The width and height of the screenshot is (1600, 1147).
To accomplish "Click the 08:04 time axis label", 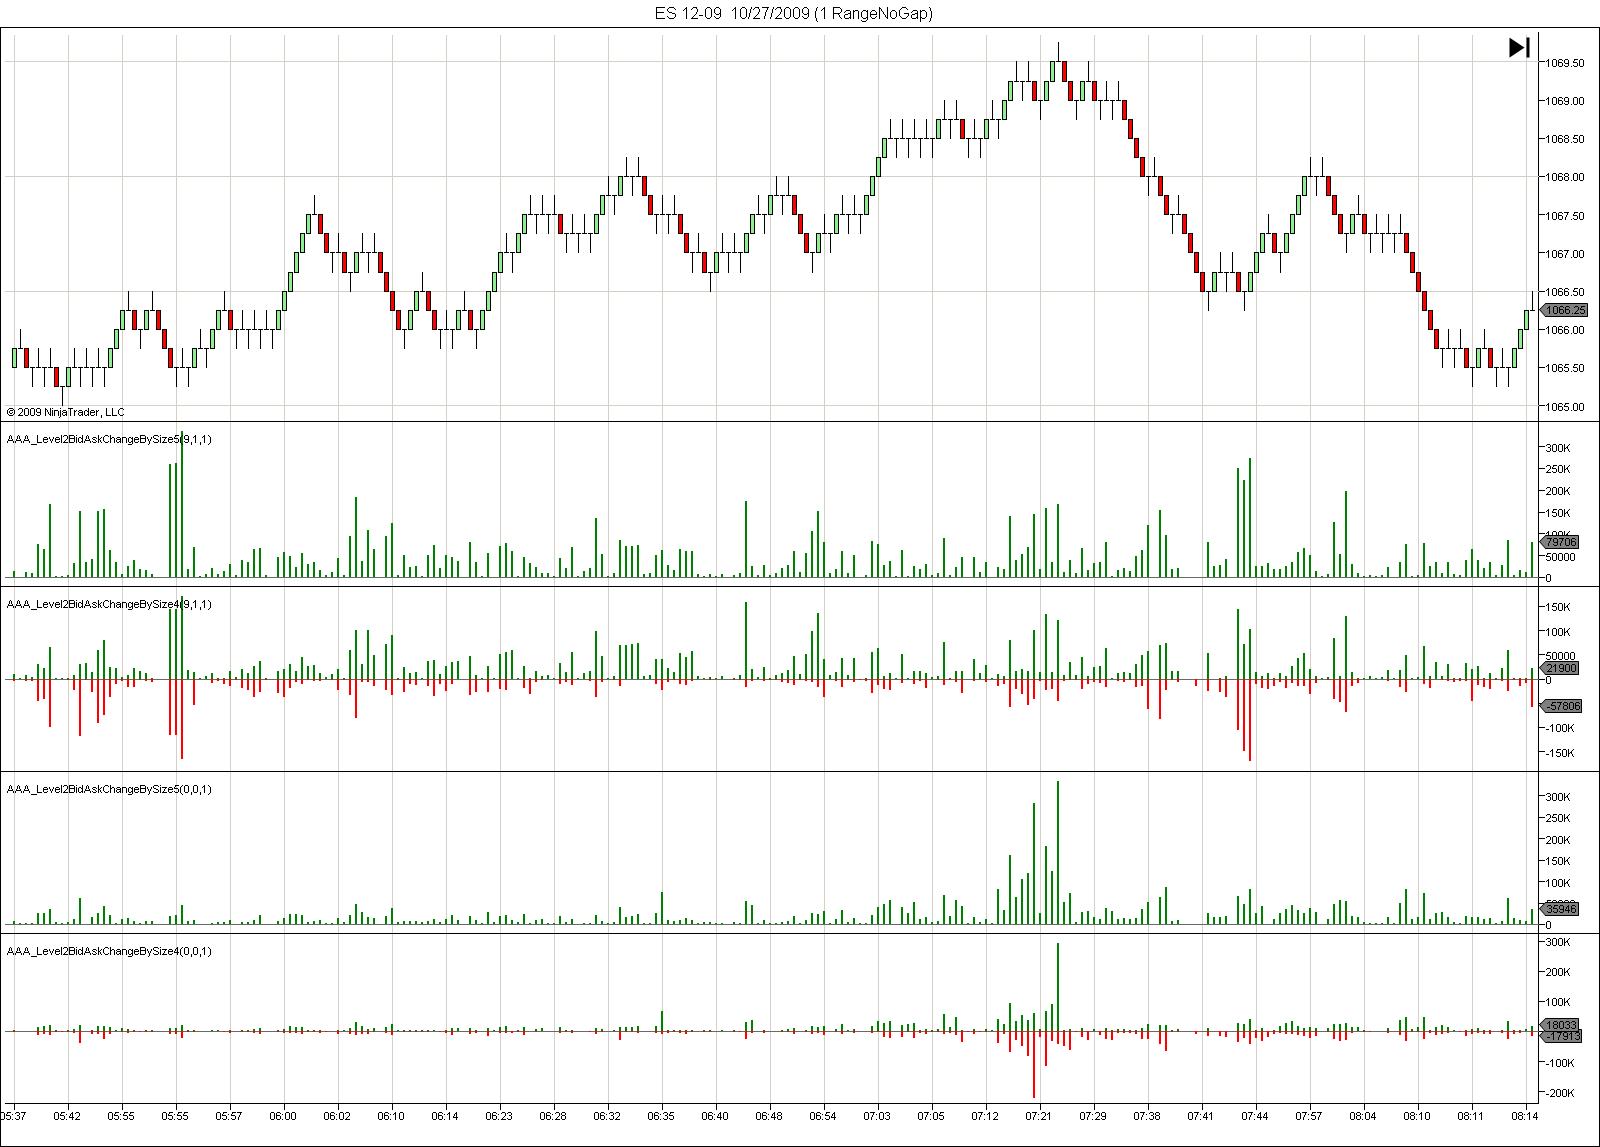I will [1363, 1116].
